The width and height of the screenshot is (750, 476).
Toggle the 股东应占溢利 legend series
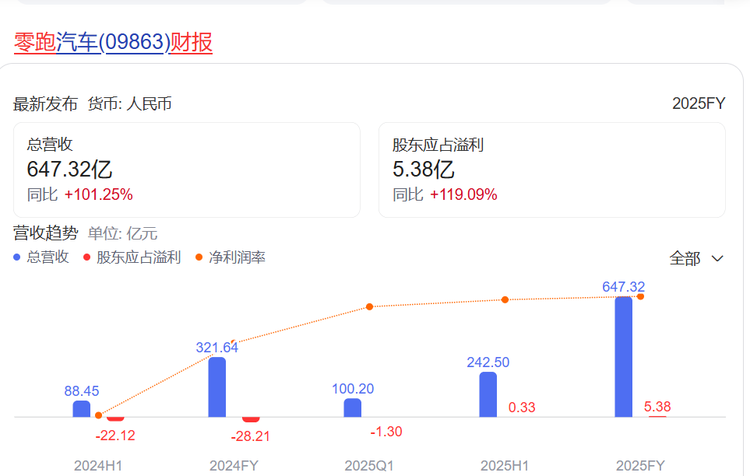[131, 257]
